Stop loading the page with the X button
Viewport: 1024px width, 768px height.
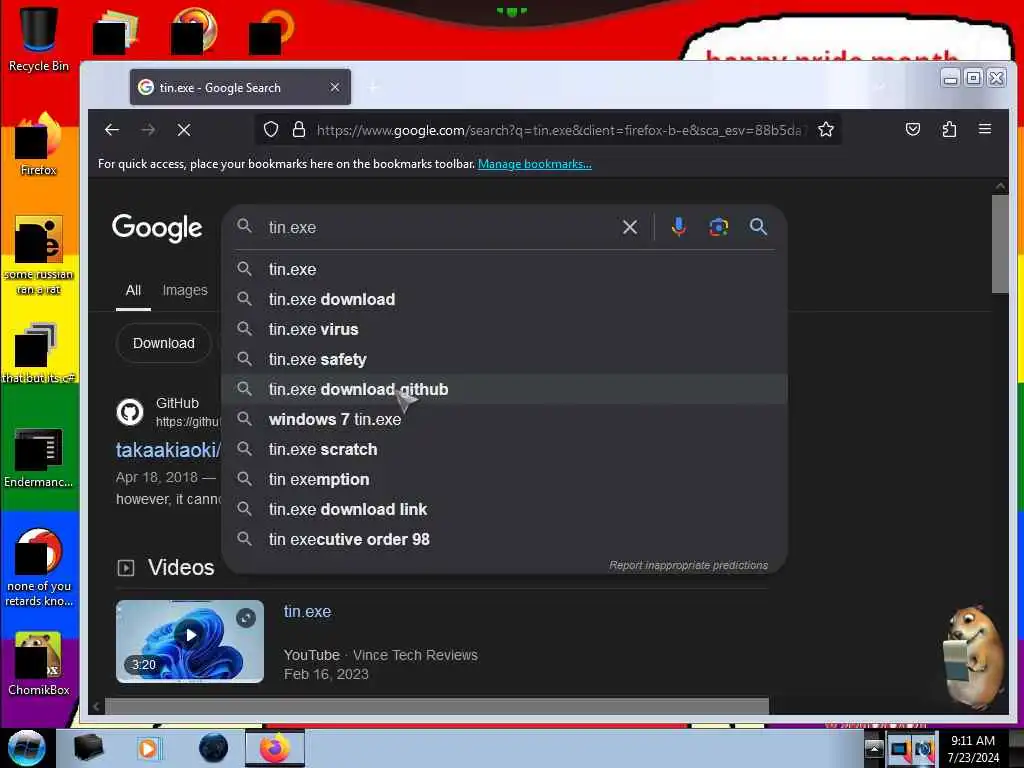pyautogui.click(x=184, y=130)
